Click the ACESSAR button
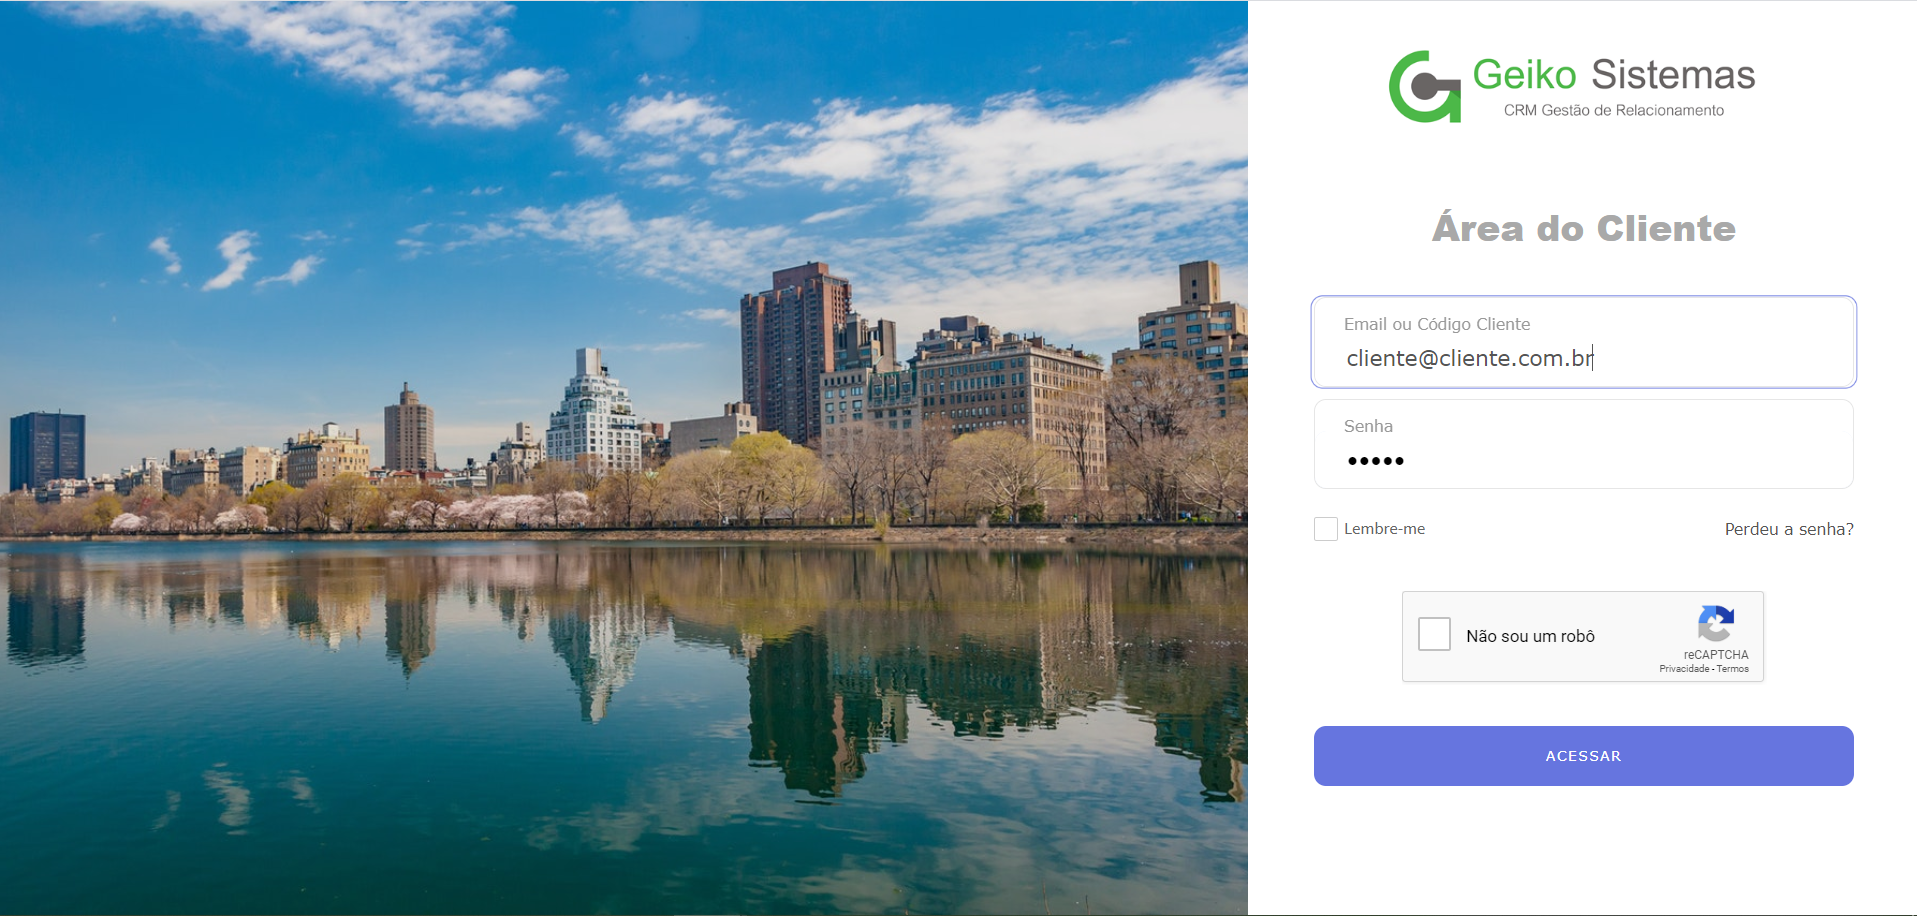 point(1583,756)
